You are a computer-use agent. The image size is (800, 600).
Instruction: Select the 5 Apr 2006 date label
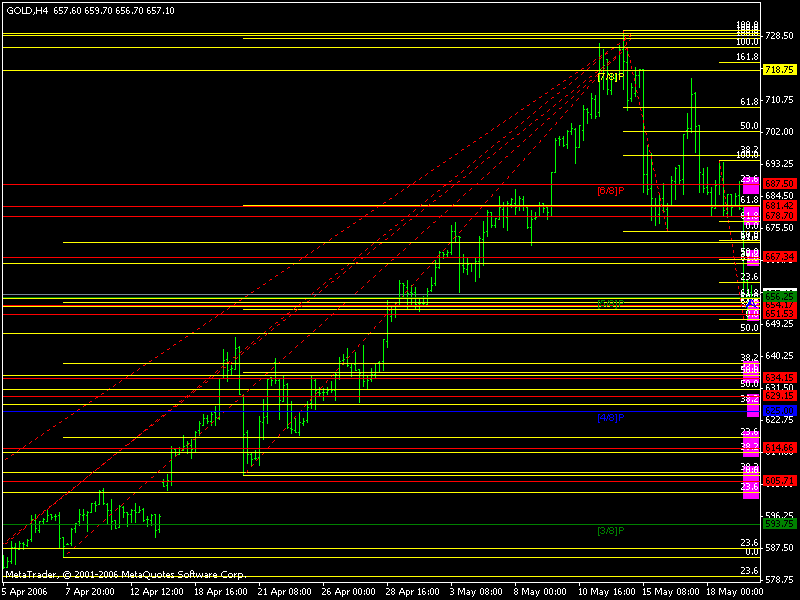(x=25, y=592)
